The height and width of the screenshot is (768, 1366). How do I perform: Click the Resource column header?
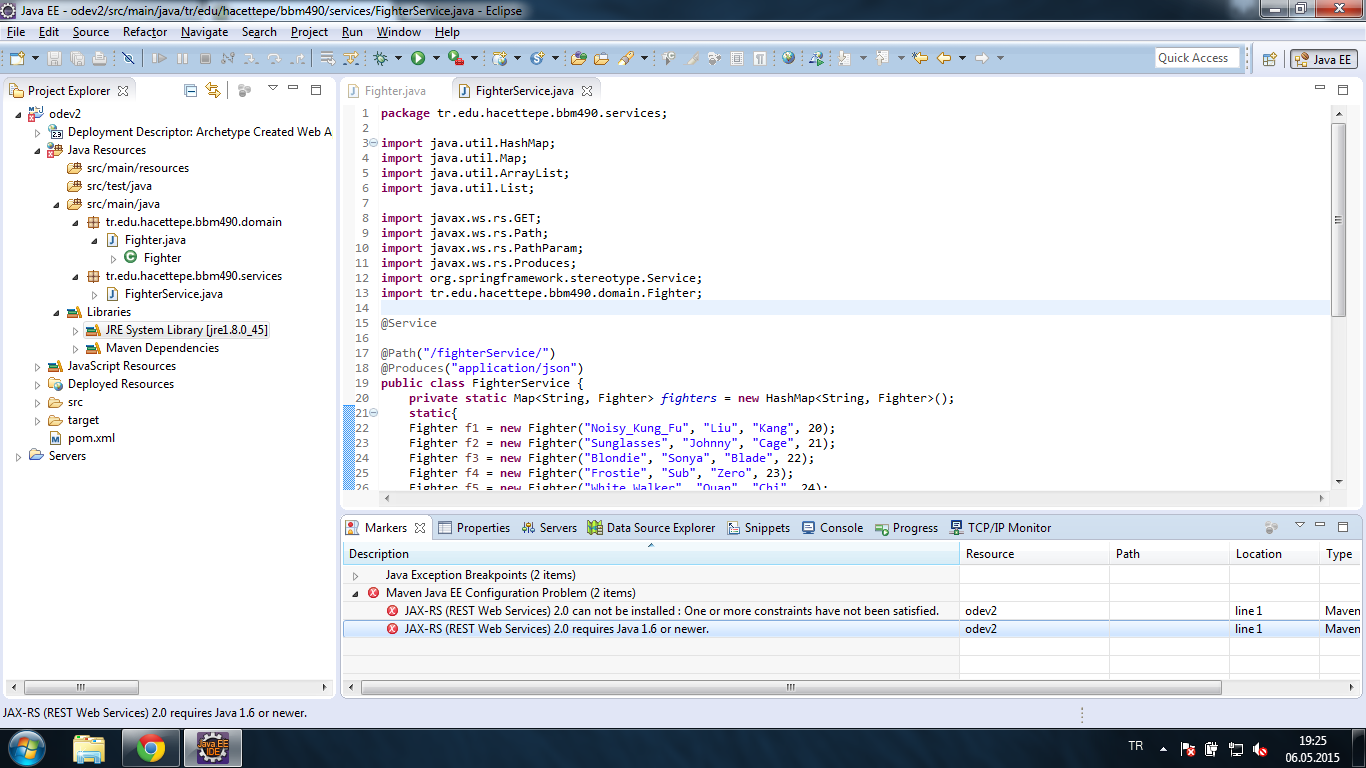coord(1034,554)
